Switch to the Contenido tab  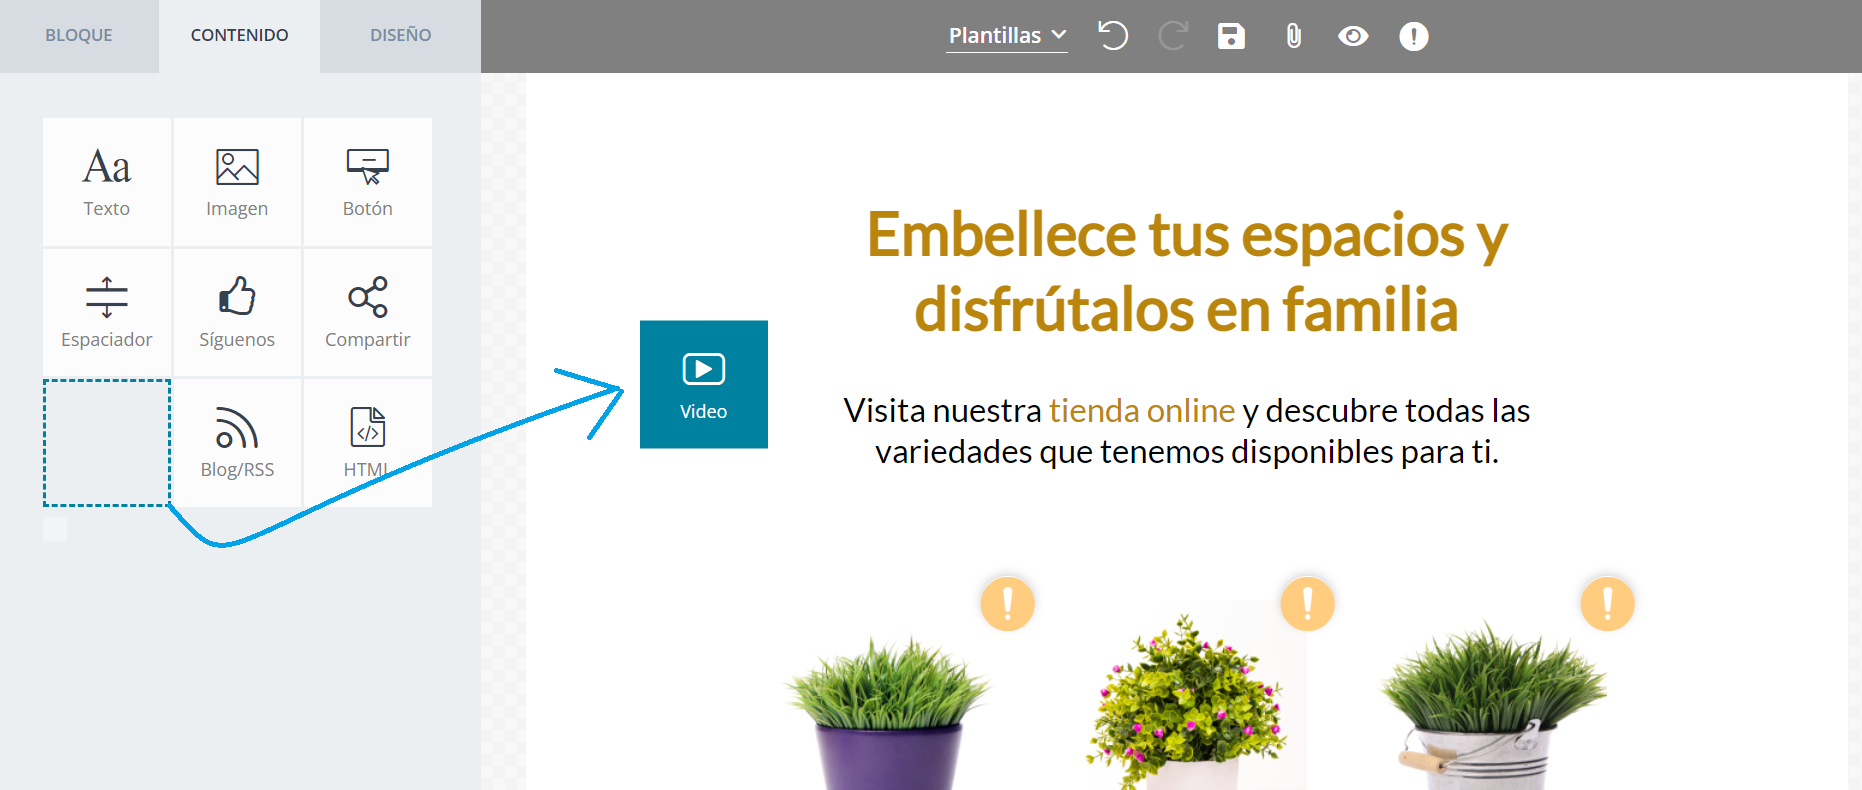click(240, 36)
